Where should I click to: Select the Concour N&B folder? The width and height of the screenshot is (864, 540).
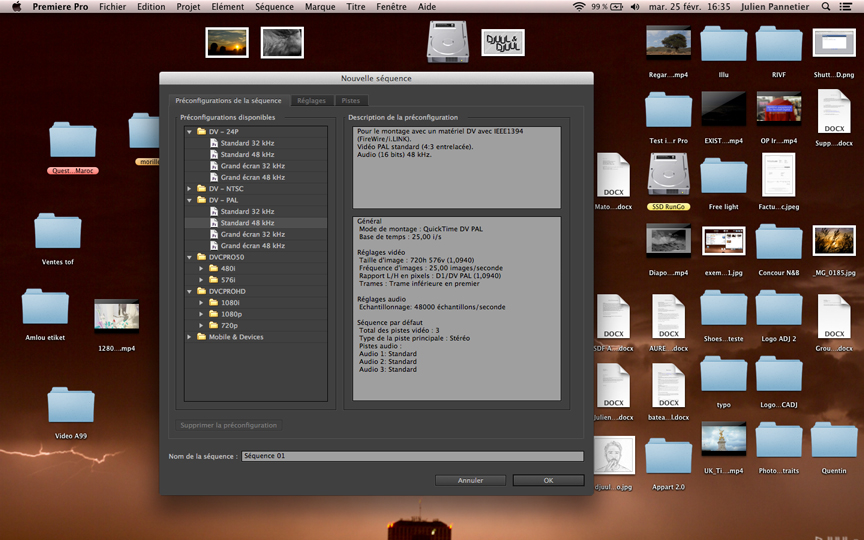click(x=779, y=241)
